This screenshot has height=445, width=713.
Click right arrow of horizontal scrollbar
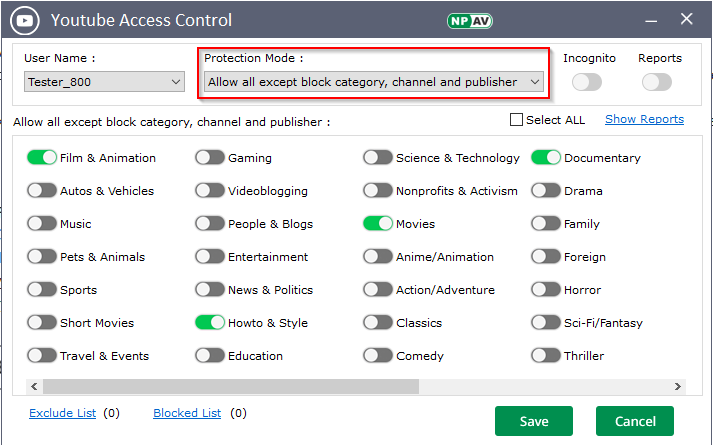pyautogui.click(x=679, y=386)
